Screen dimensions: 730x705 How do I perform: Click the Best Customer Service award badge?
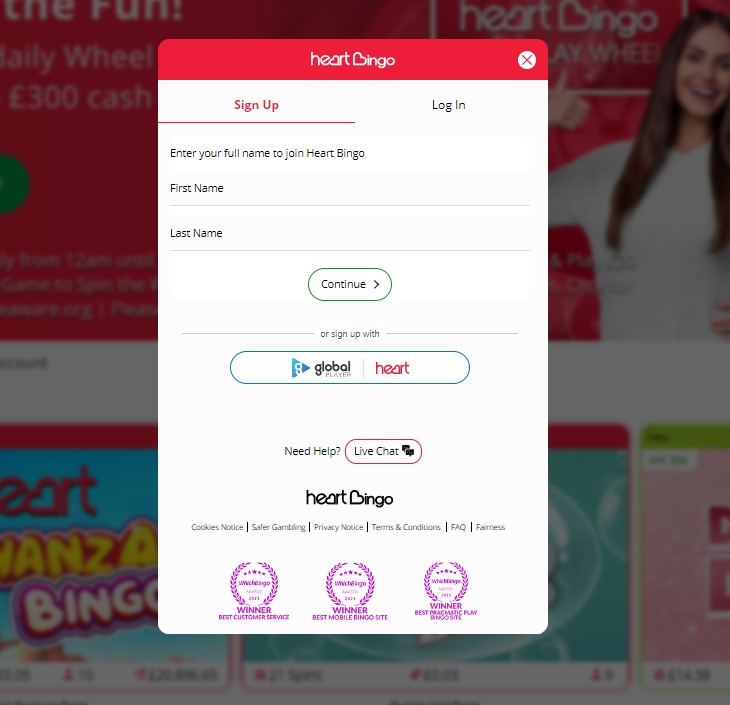(x=254, y=591)
